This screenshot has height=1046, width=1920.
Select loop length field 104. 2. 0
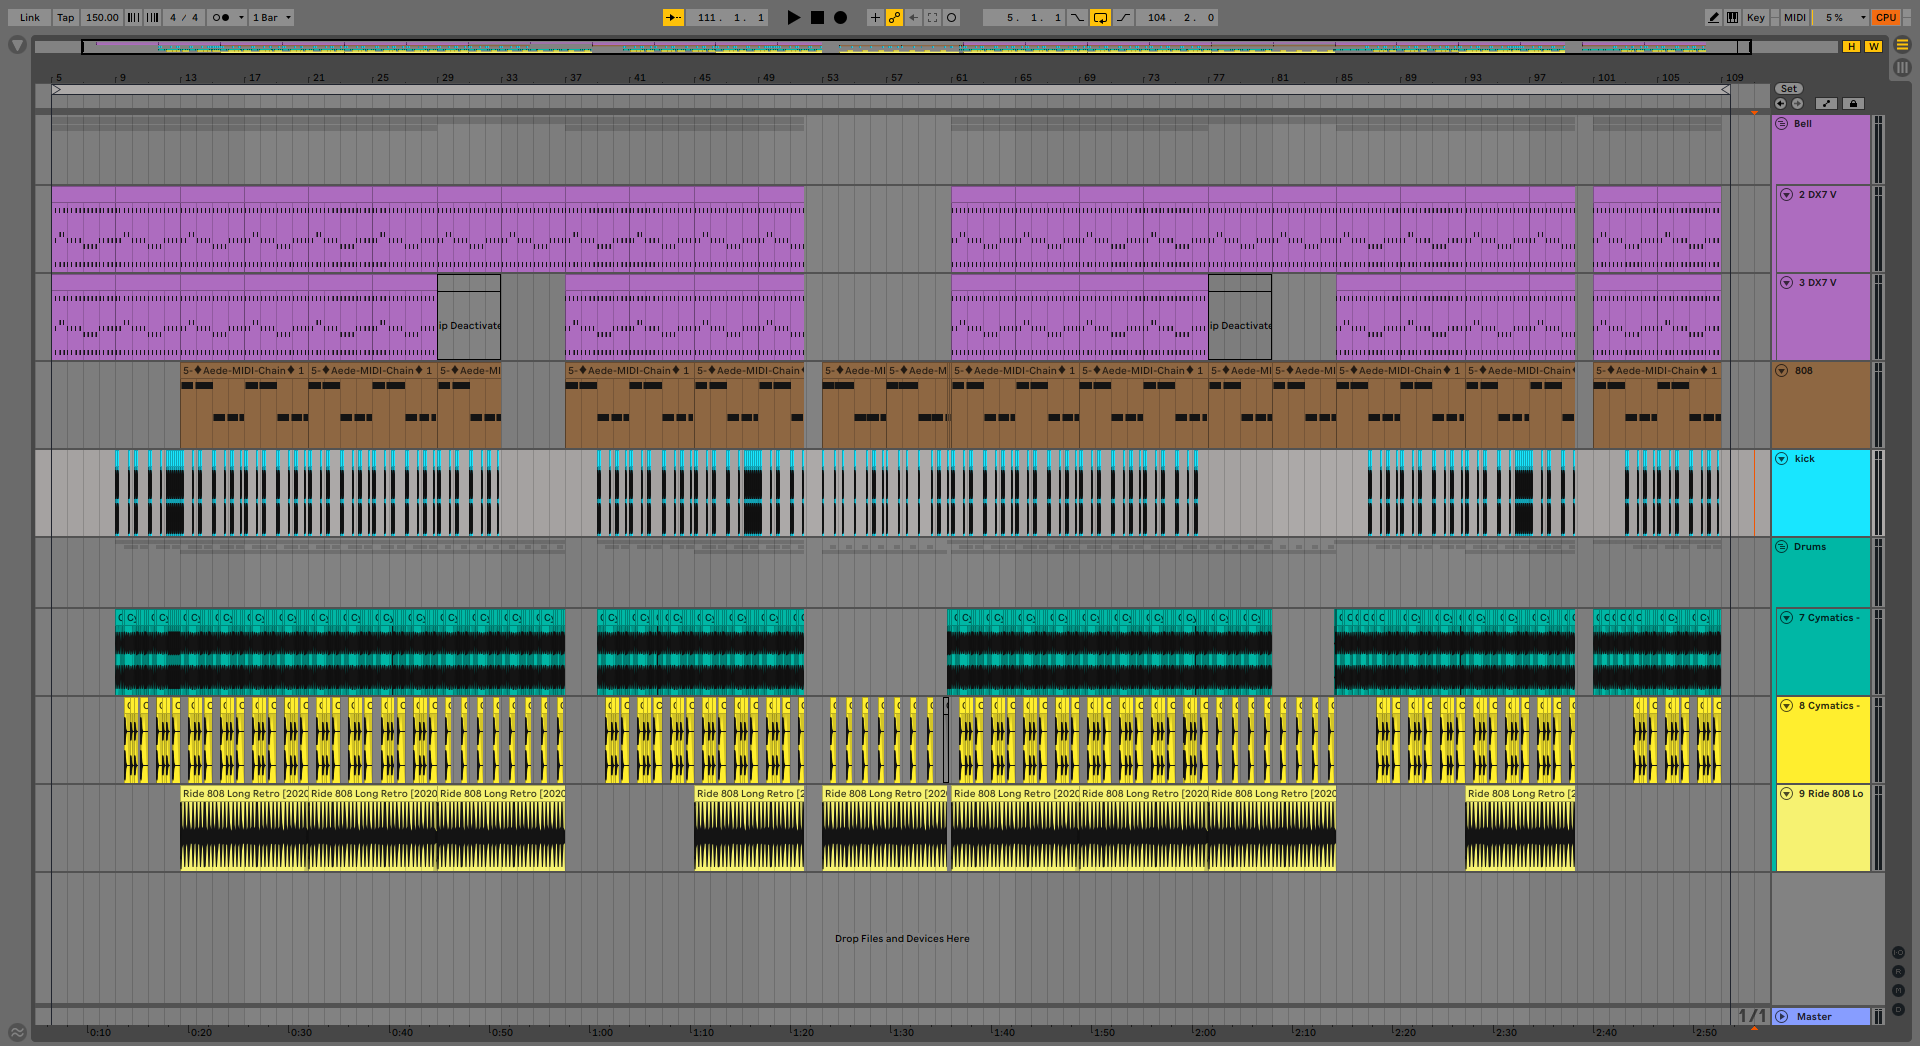[x=1177, y=17]
